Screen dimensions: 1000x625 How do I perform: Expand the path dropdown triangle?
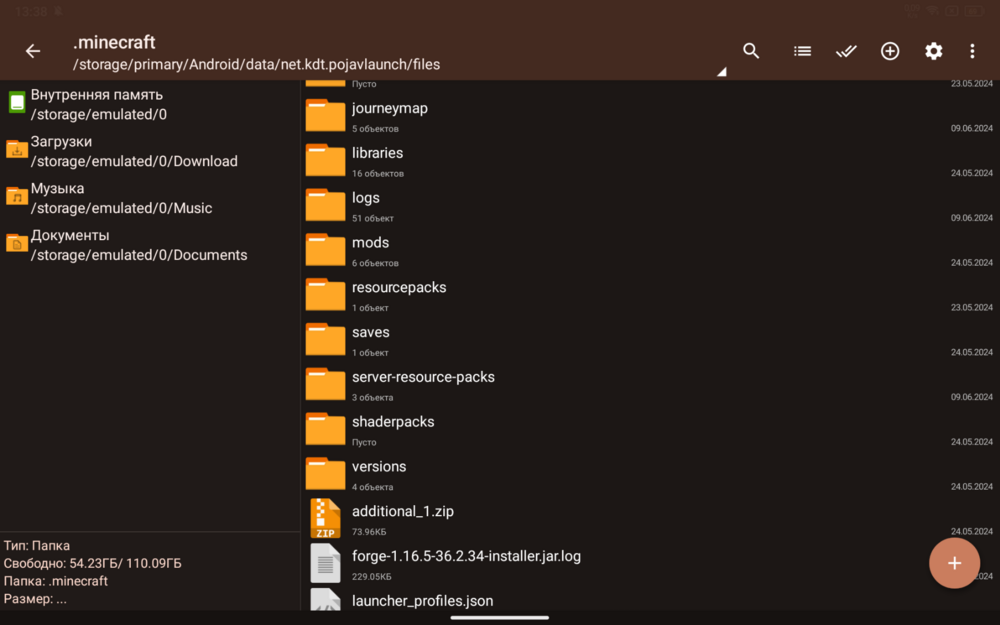pos(722,72)
